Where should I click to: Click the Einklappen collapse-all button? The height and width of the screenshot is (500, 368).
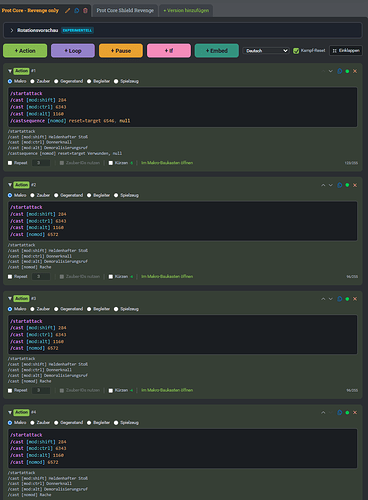tap(346, 51)
